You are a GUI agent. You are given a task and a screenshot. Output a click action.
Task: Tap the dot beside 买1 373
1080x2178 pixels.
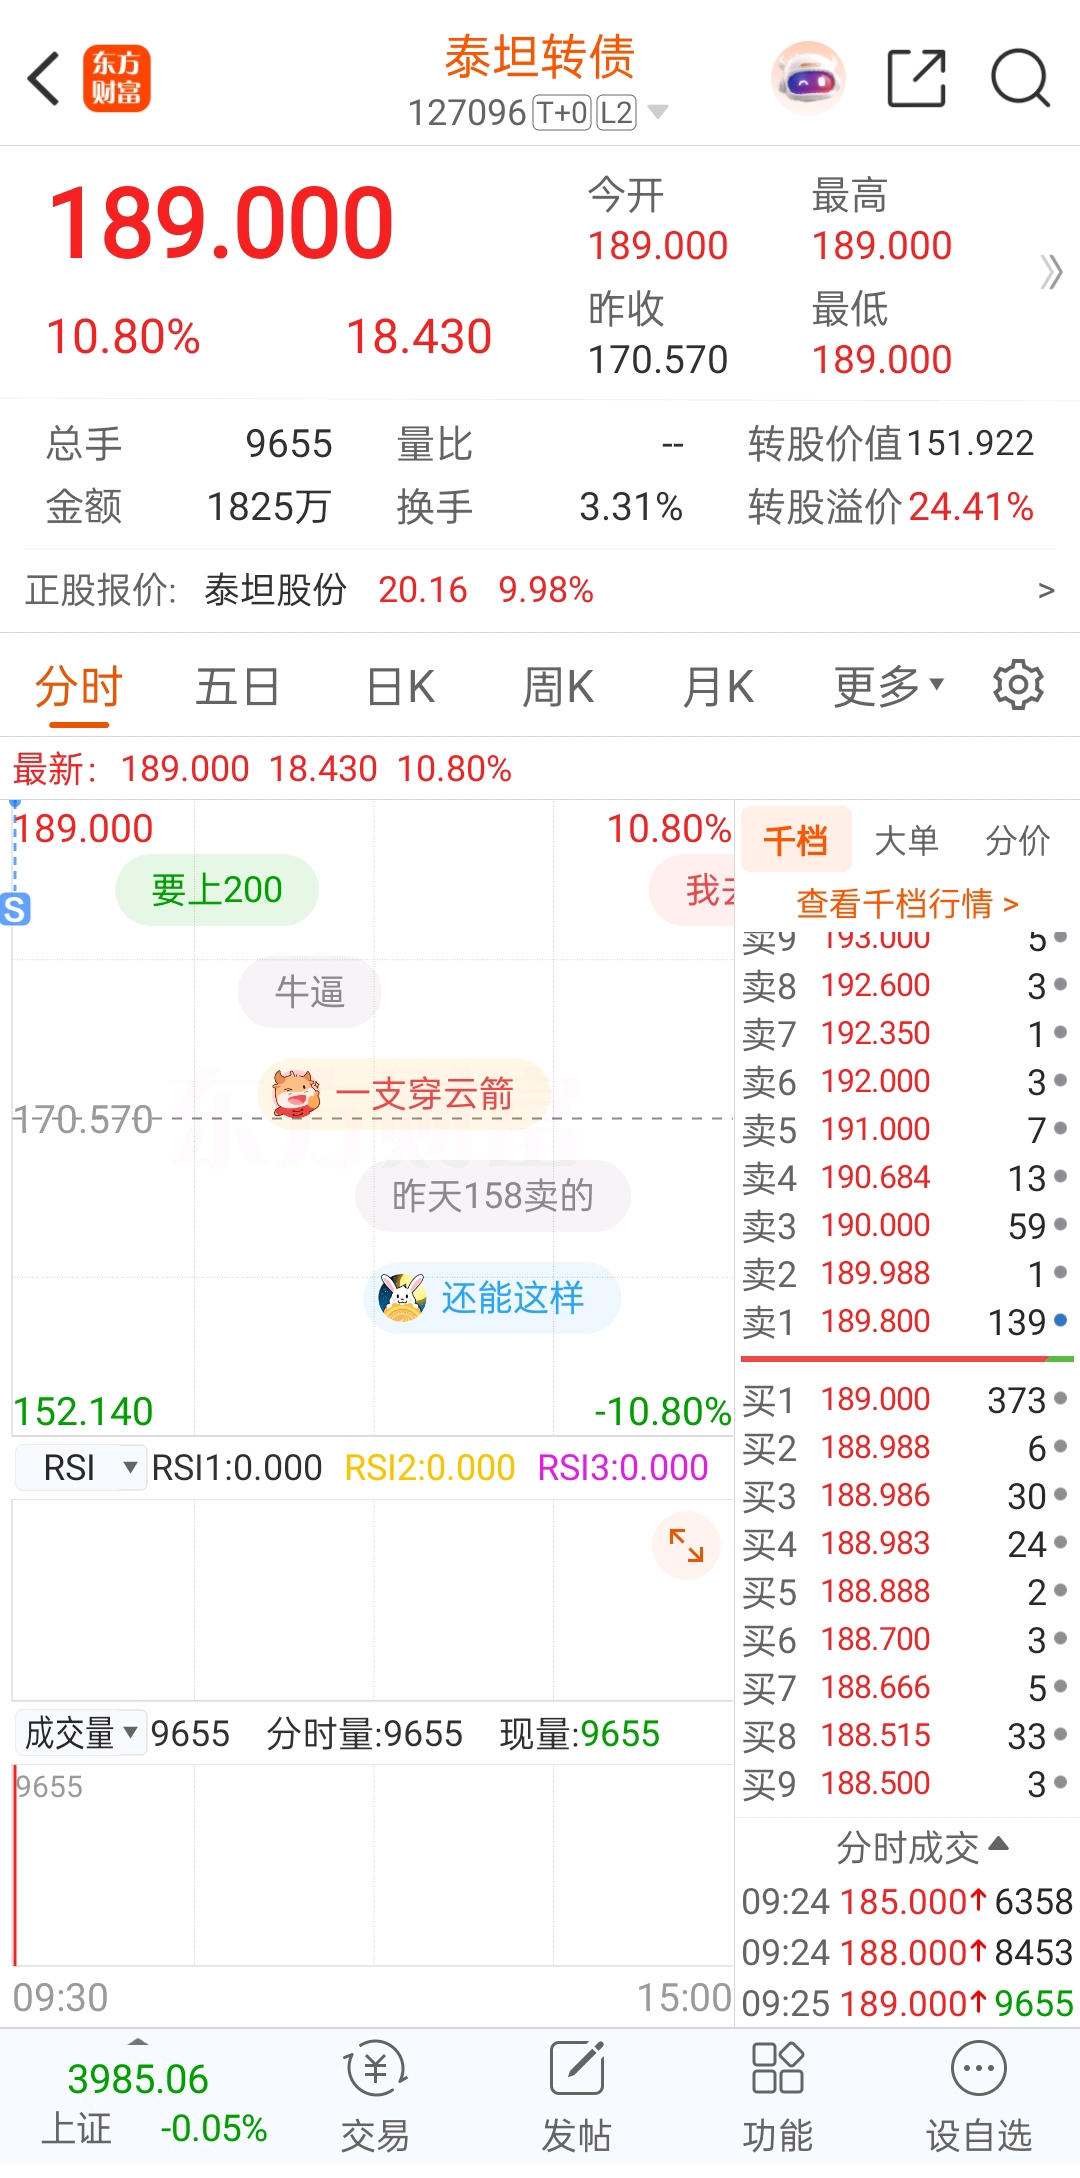pos(1061,1399)
